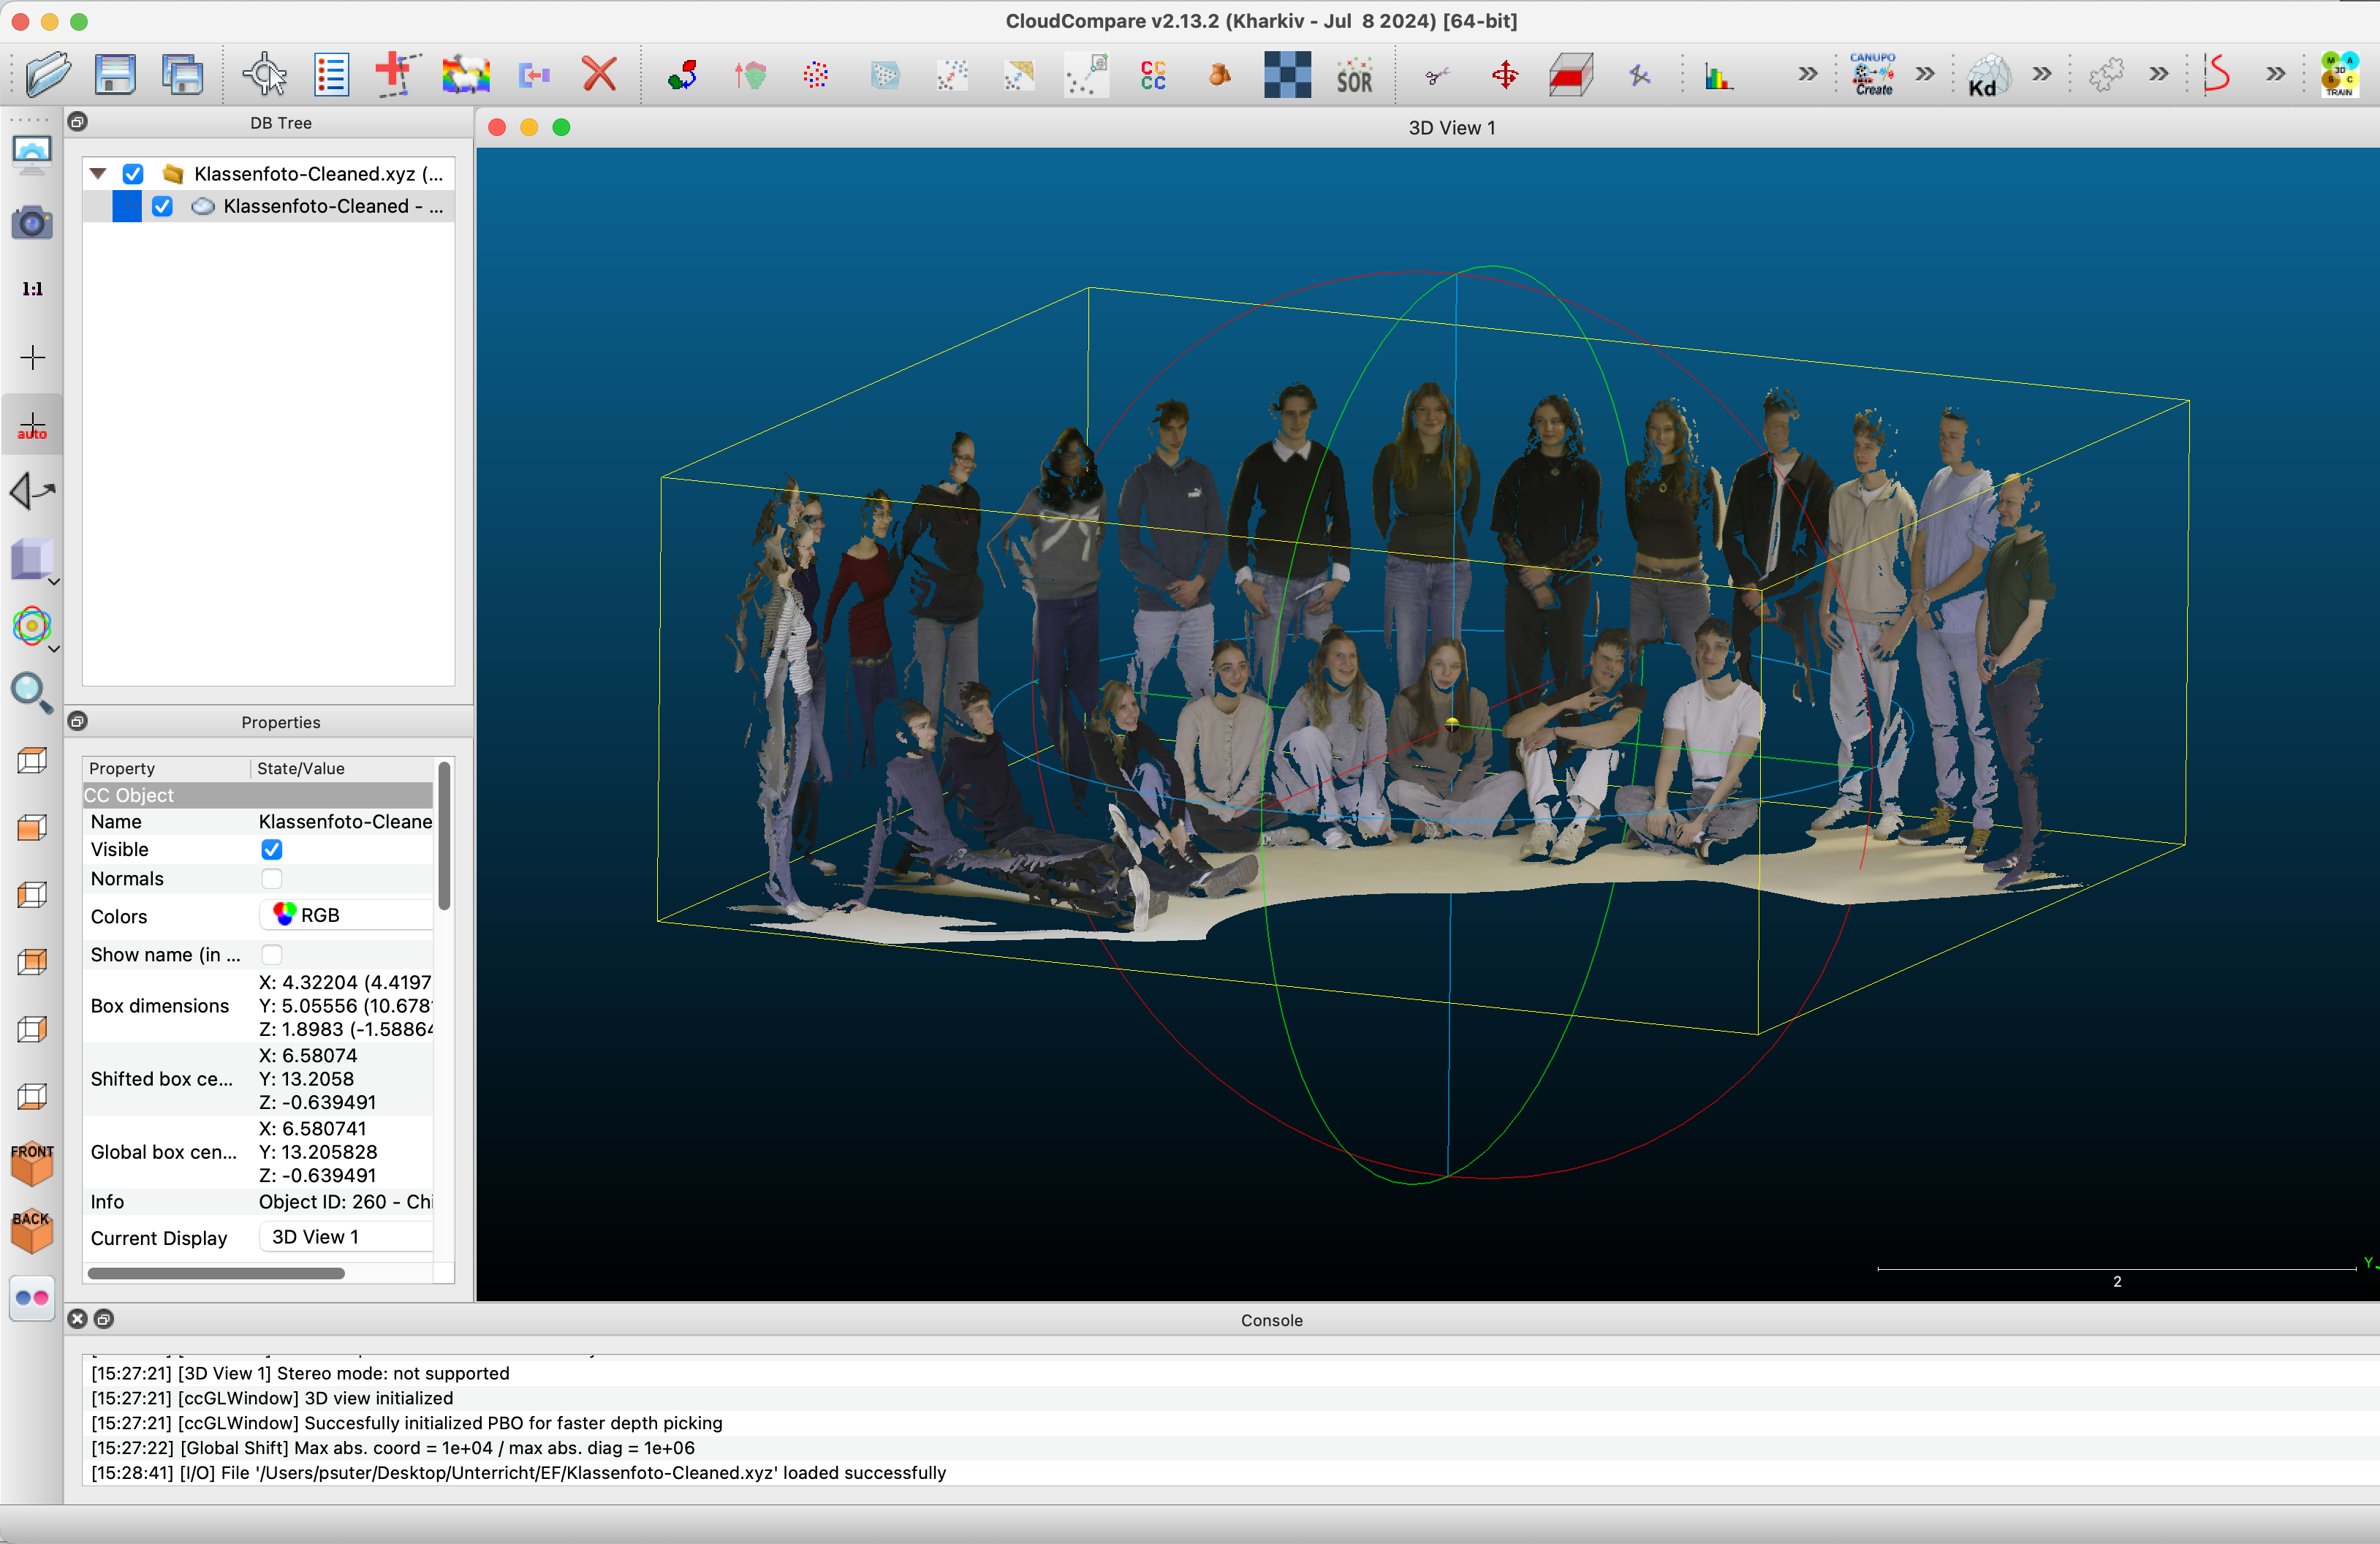Click the red X Delete icon
The image size is (2380, 1544).
pos(599,75)
